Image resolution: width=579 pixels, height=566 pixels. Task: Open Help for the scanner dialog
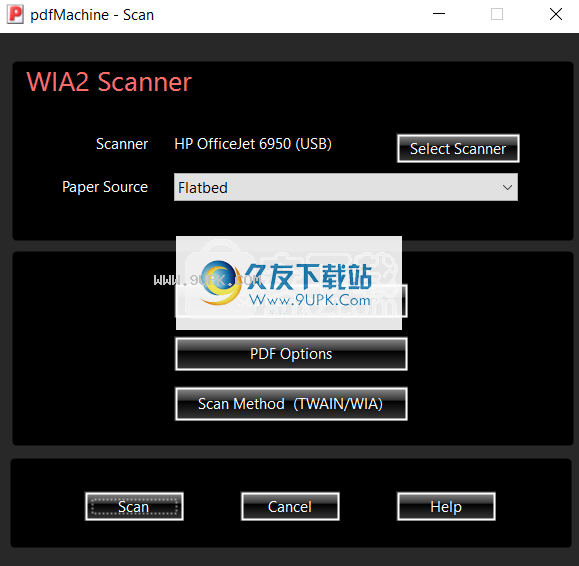[446, 507]
